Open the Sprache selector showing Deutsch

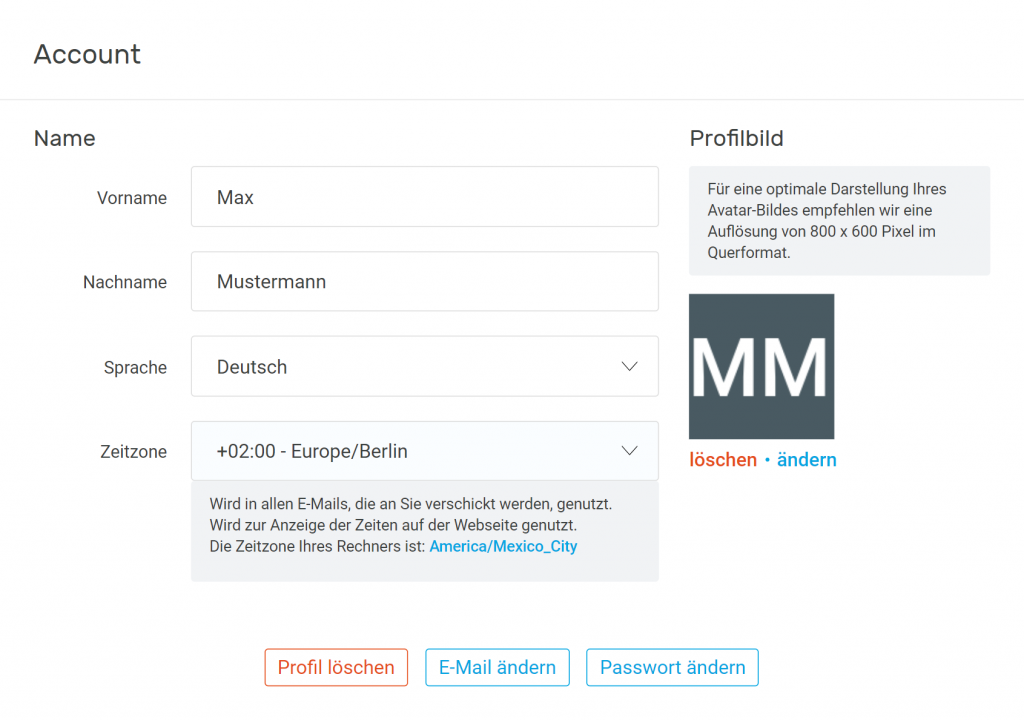click(x=424, y=367)
